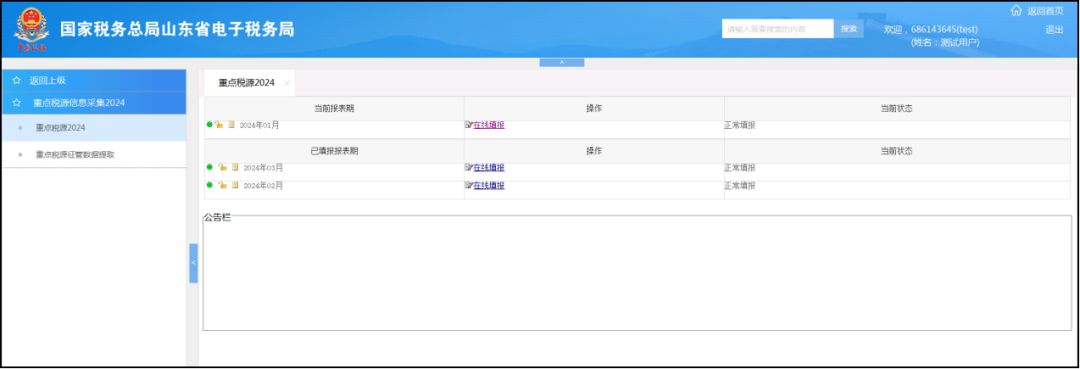The width and height of the screenshot is (1080, 369).
Task: Click 退出 to log out
Action: pos(1054,30)
